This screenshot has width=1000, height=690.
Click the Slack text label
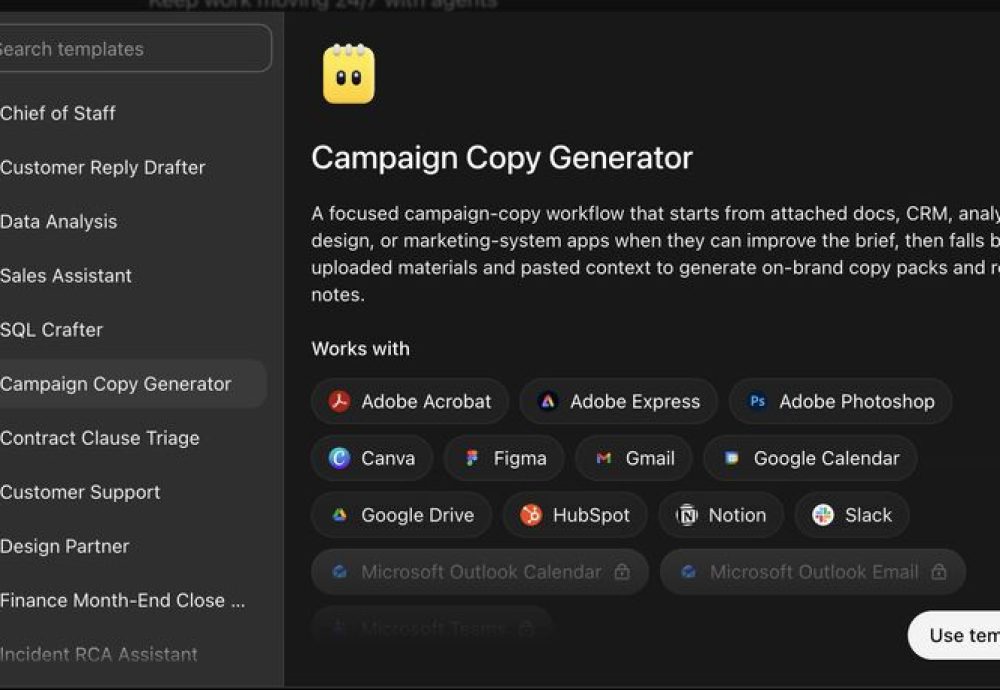tap(868, 515)
